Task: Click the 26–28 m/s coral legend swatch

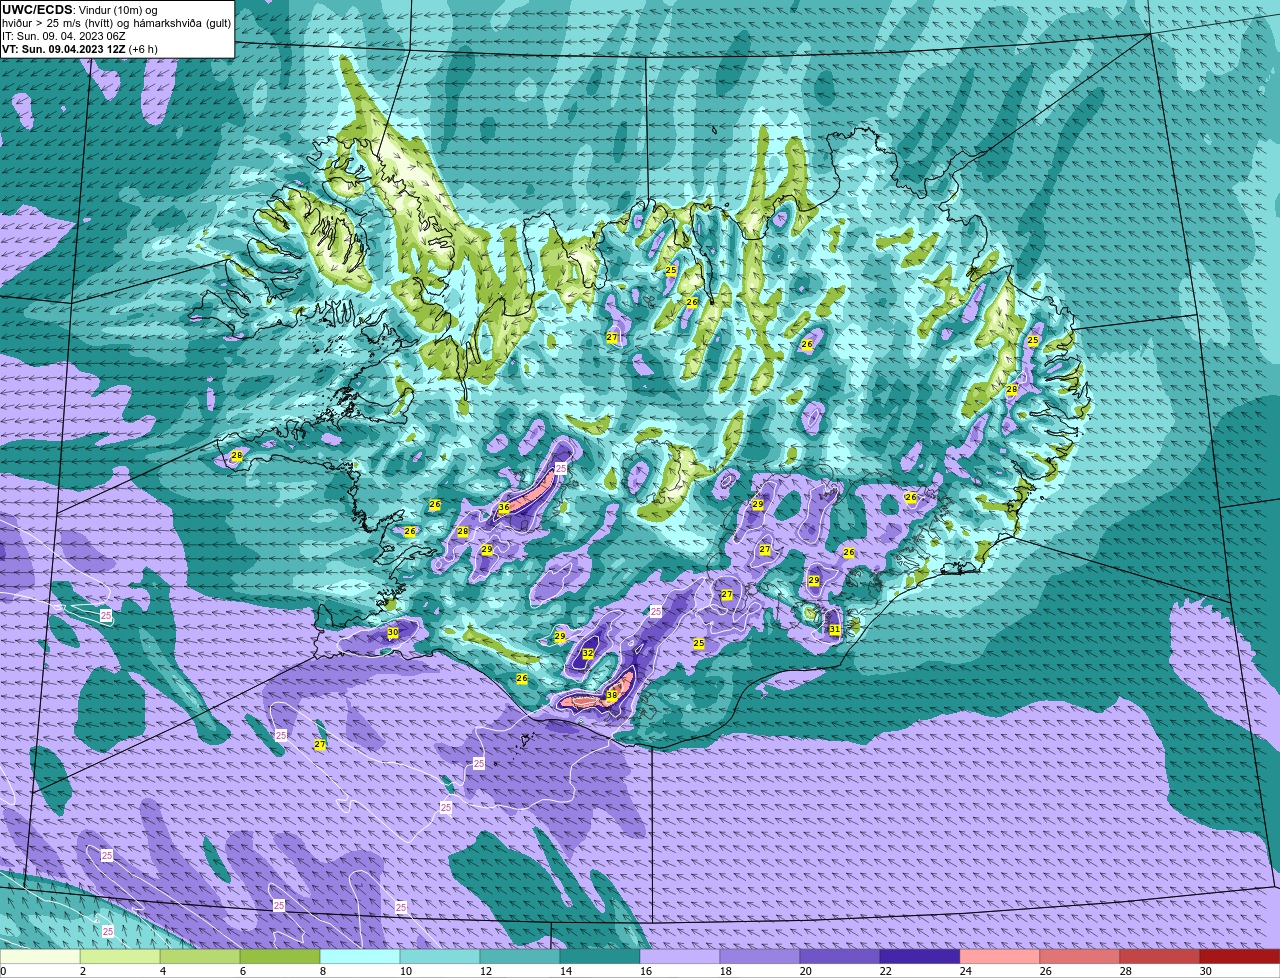Action: [x=1080, y=957]
